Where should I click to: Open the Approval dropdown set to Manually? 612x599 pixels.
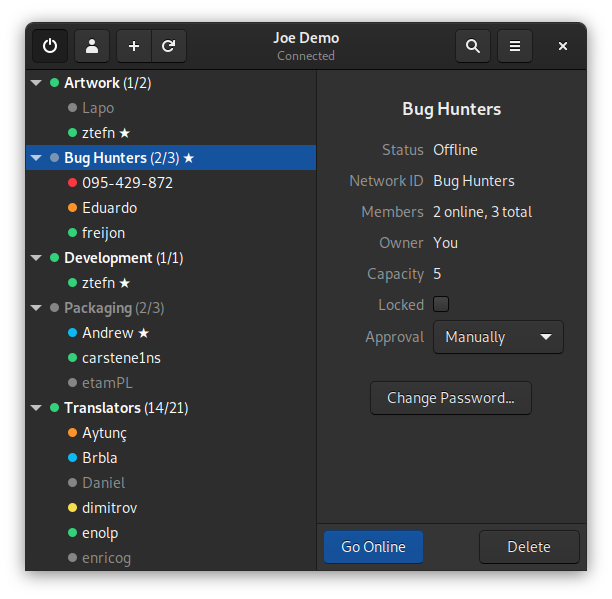[498, 337]
